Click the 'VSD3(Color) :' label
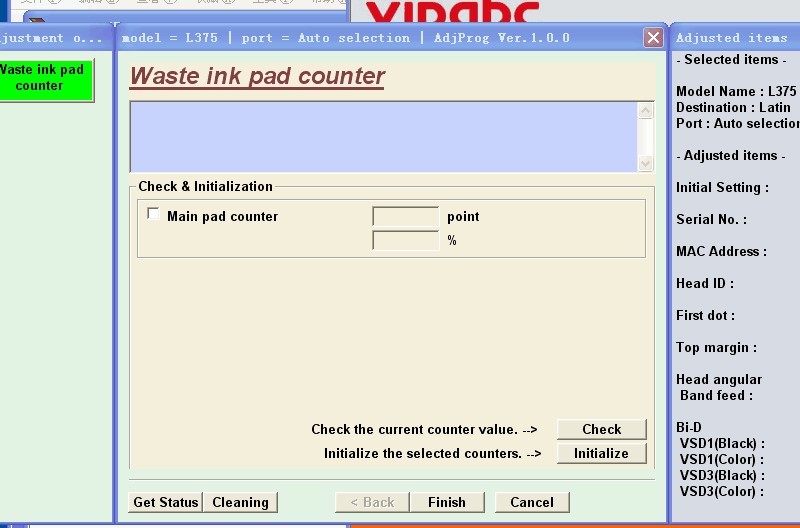Image resolution: width=800 pixels, height=528 pixels. click(x=722, y=492)
